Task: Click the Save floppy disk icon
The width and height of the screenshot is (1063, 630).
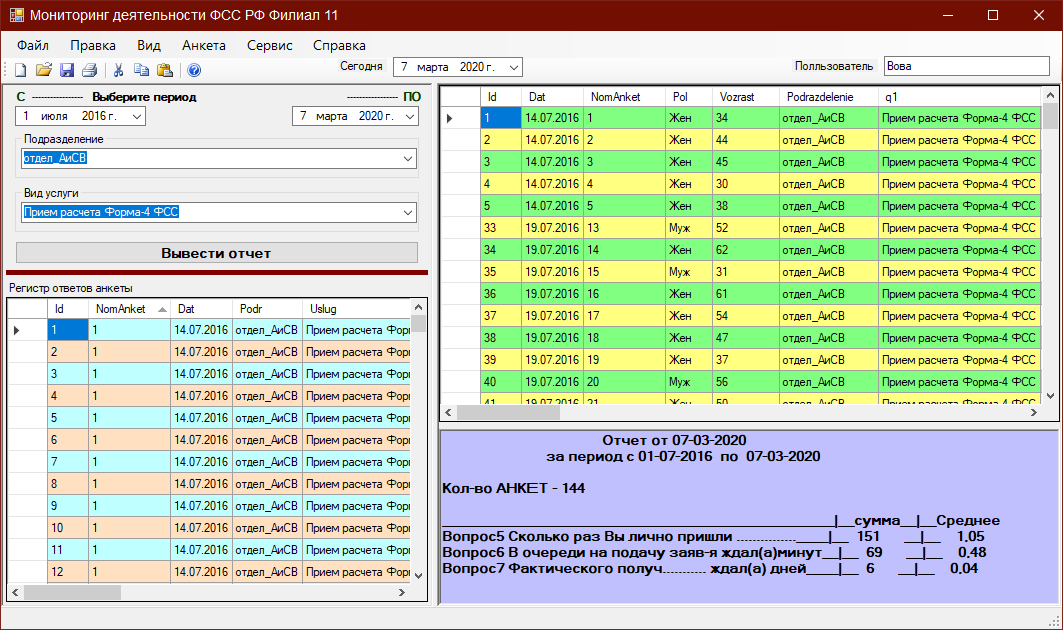Action: [66, 70]
